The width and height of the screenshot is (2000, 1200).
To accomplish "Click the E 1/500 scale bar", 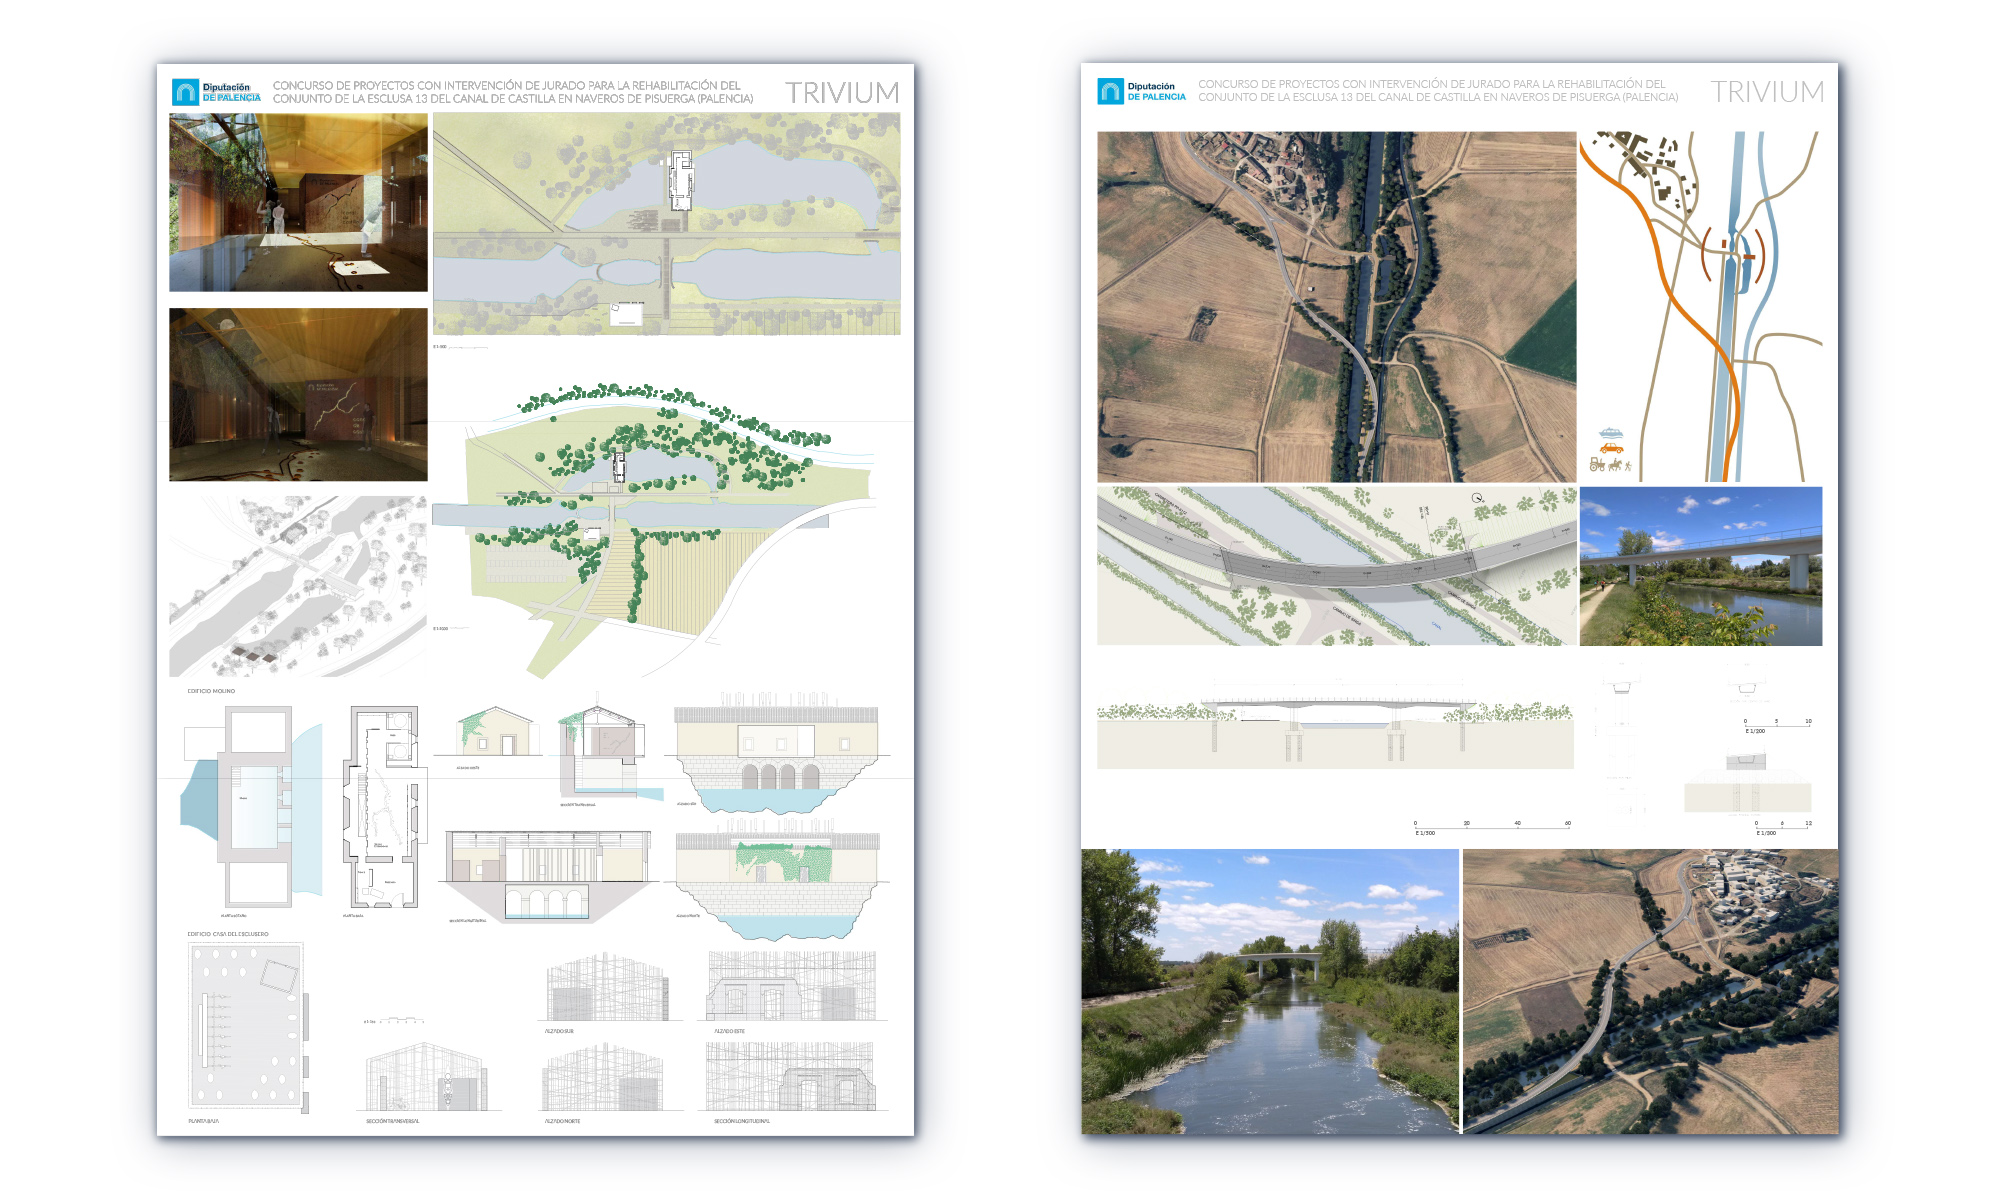I will coord(1490,827).
